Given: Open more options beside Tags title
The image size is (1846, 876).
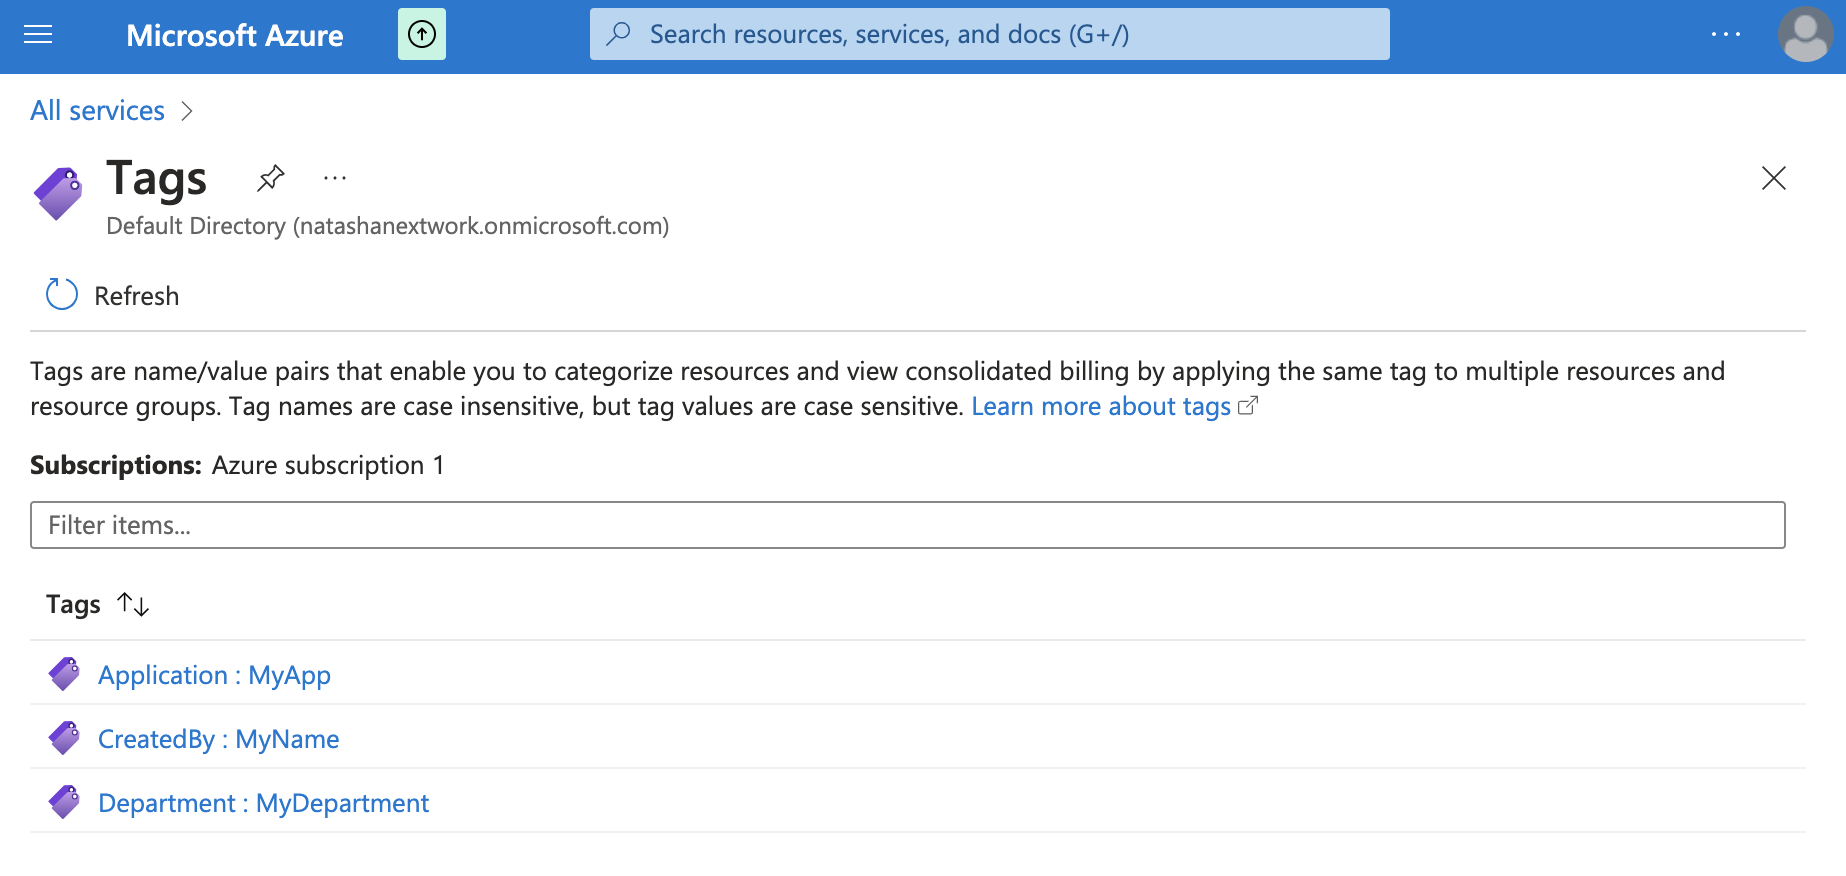Looking at the screenshot, I should pos(335,178).
